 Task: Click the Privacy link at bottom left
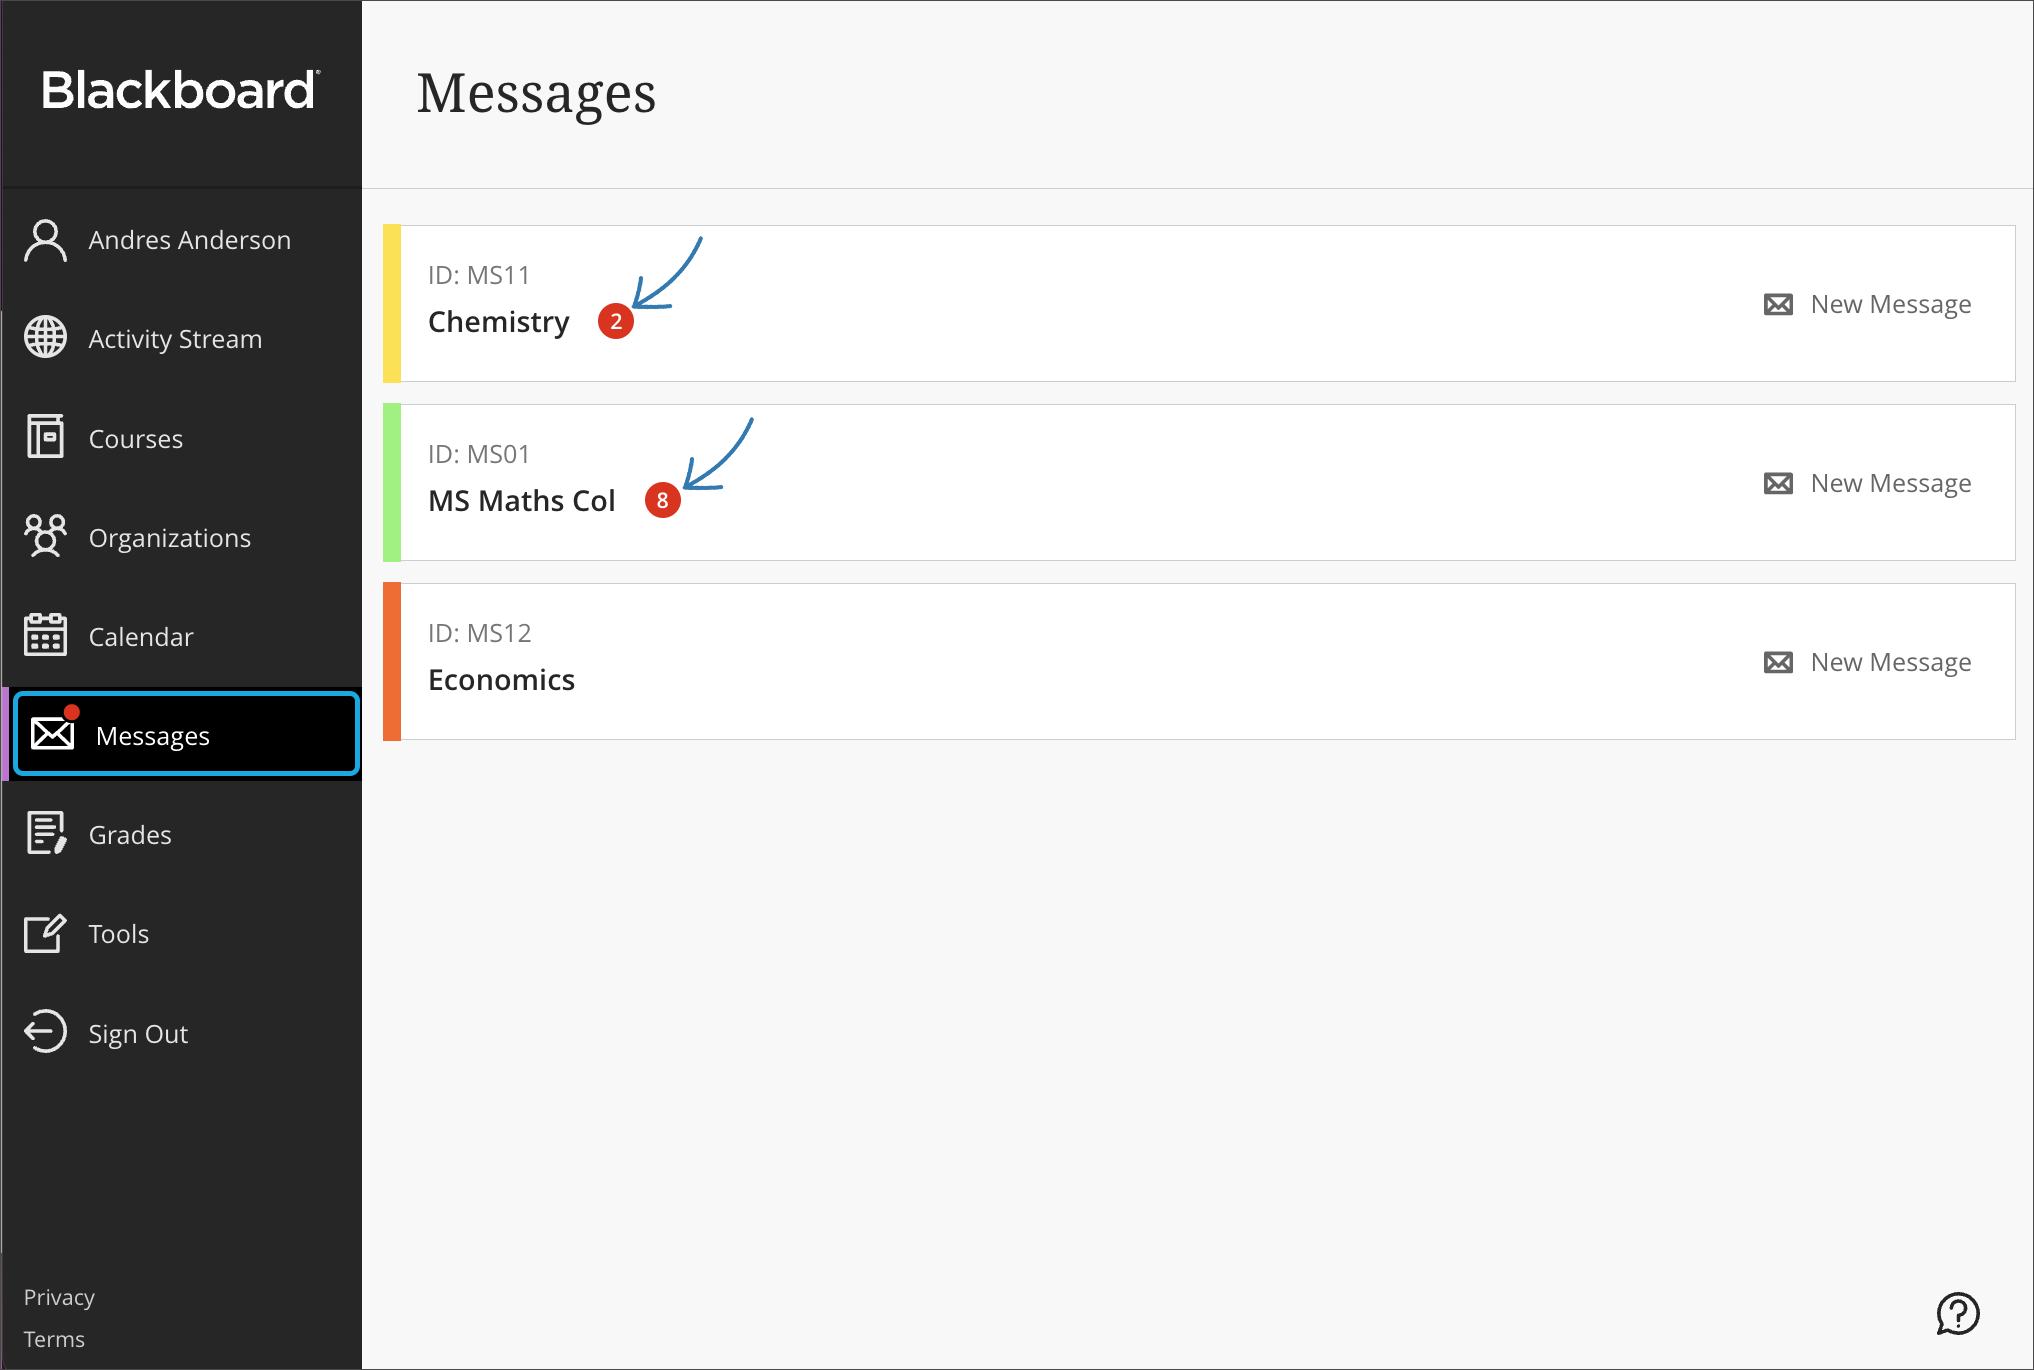click(x=58, y=1297)
